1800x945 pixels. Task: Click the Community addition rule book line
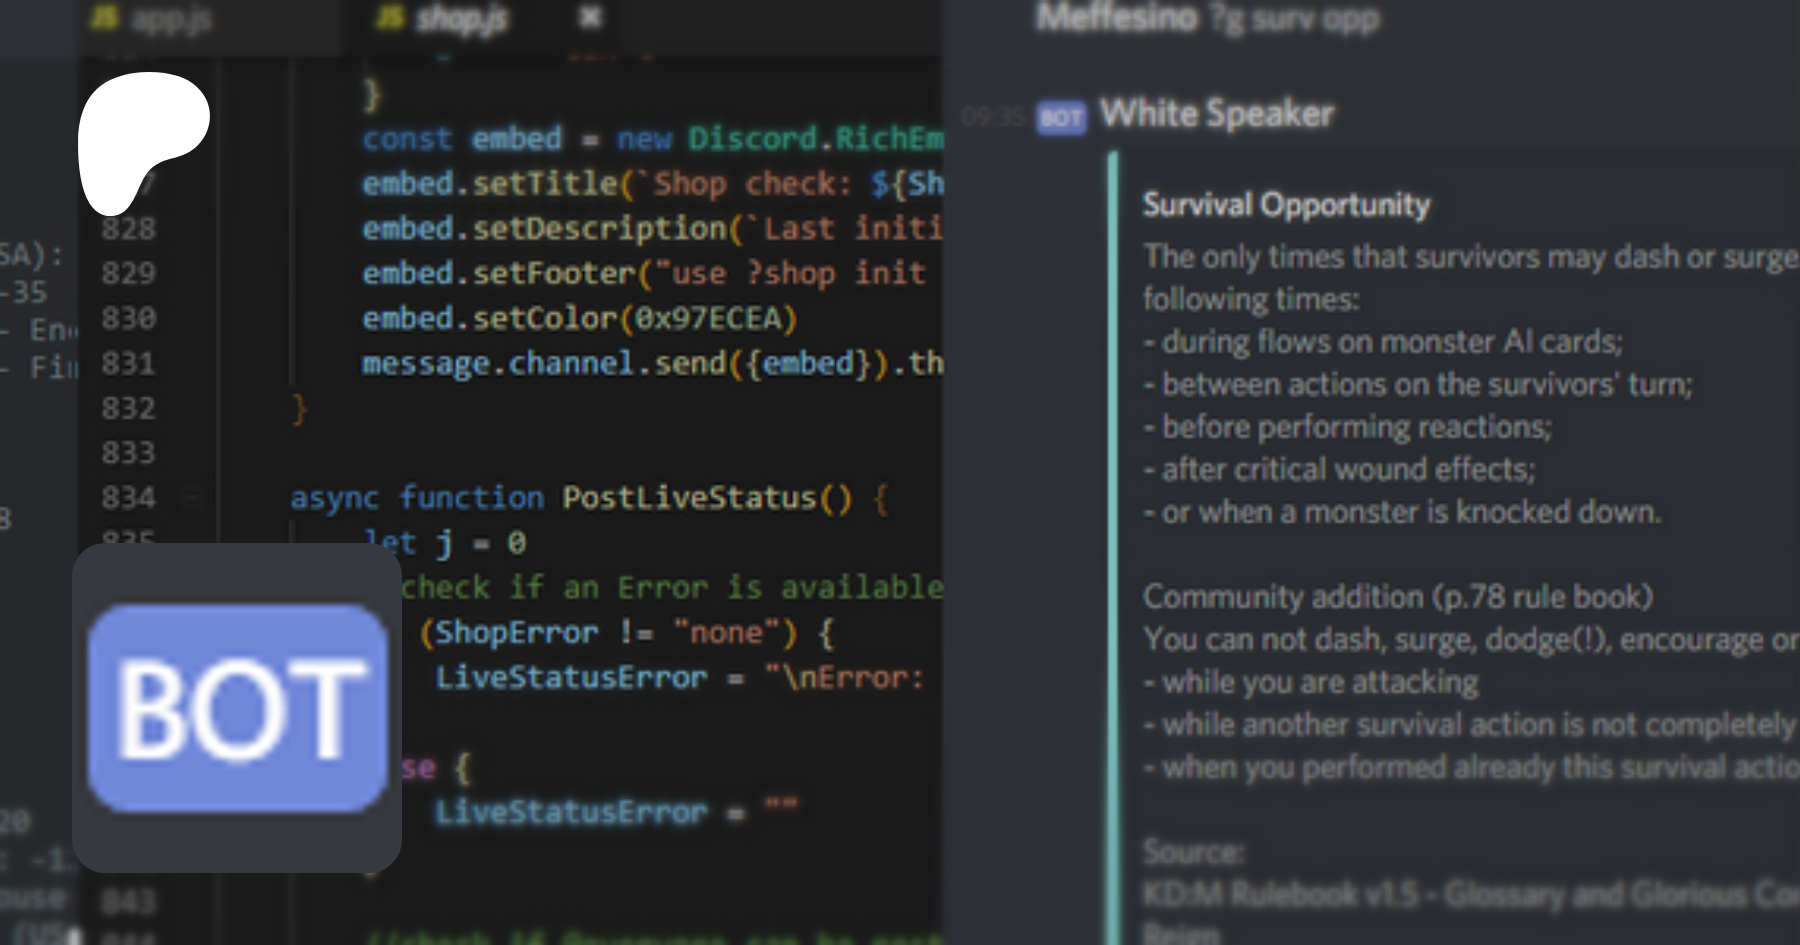tap(1397, 597)
